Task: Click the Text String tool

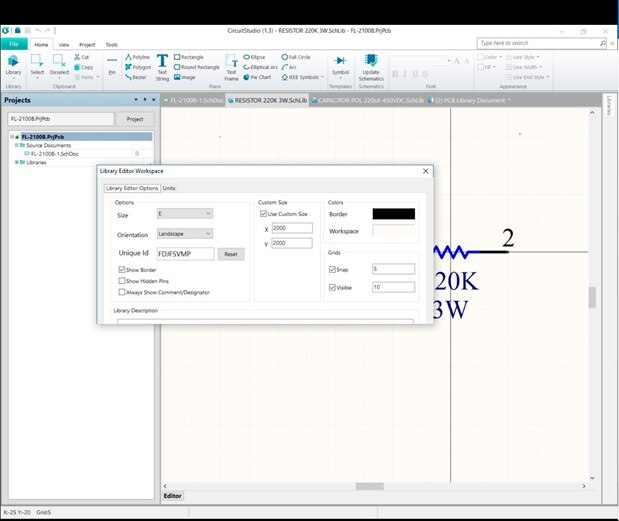Action: [x=162, y=65]
